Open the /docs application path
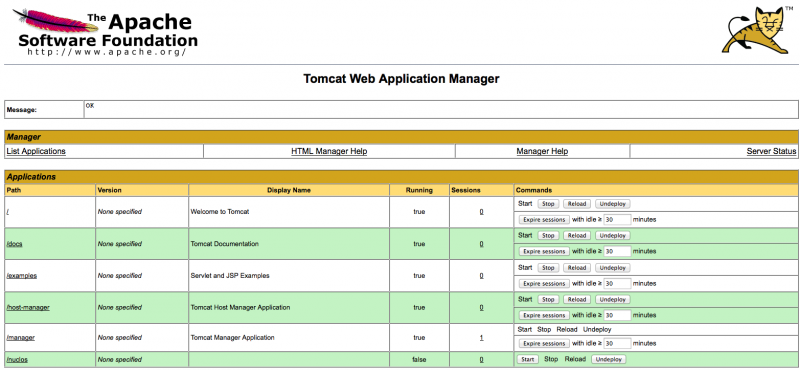800x370 pixels. pyautogui.click(x=14, y=244)
